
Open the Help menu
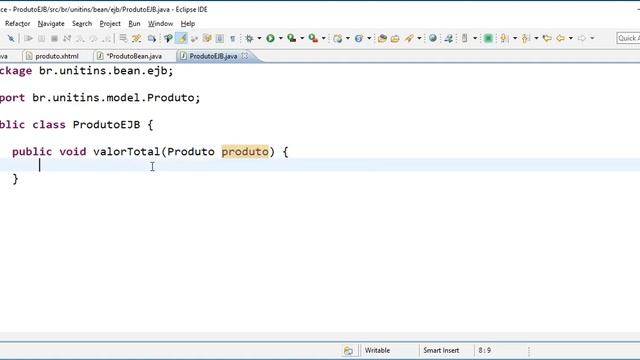coord(188,24)
